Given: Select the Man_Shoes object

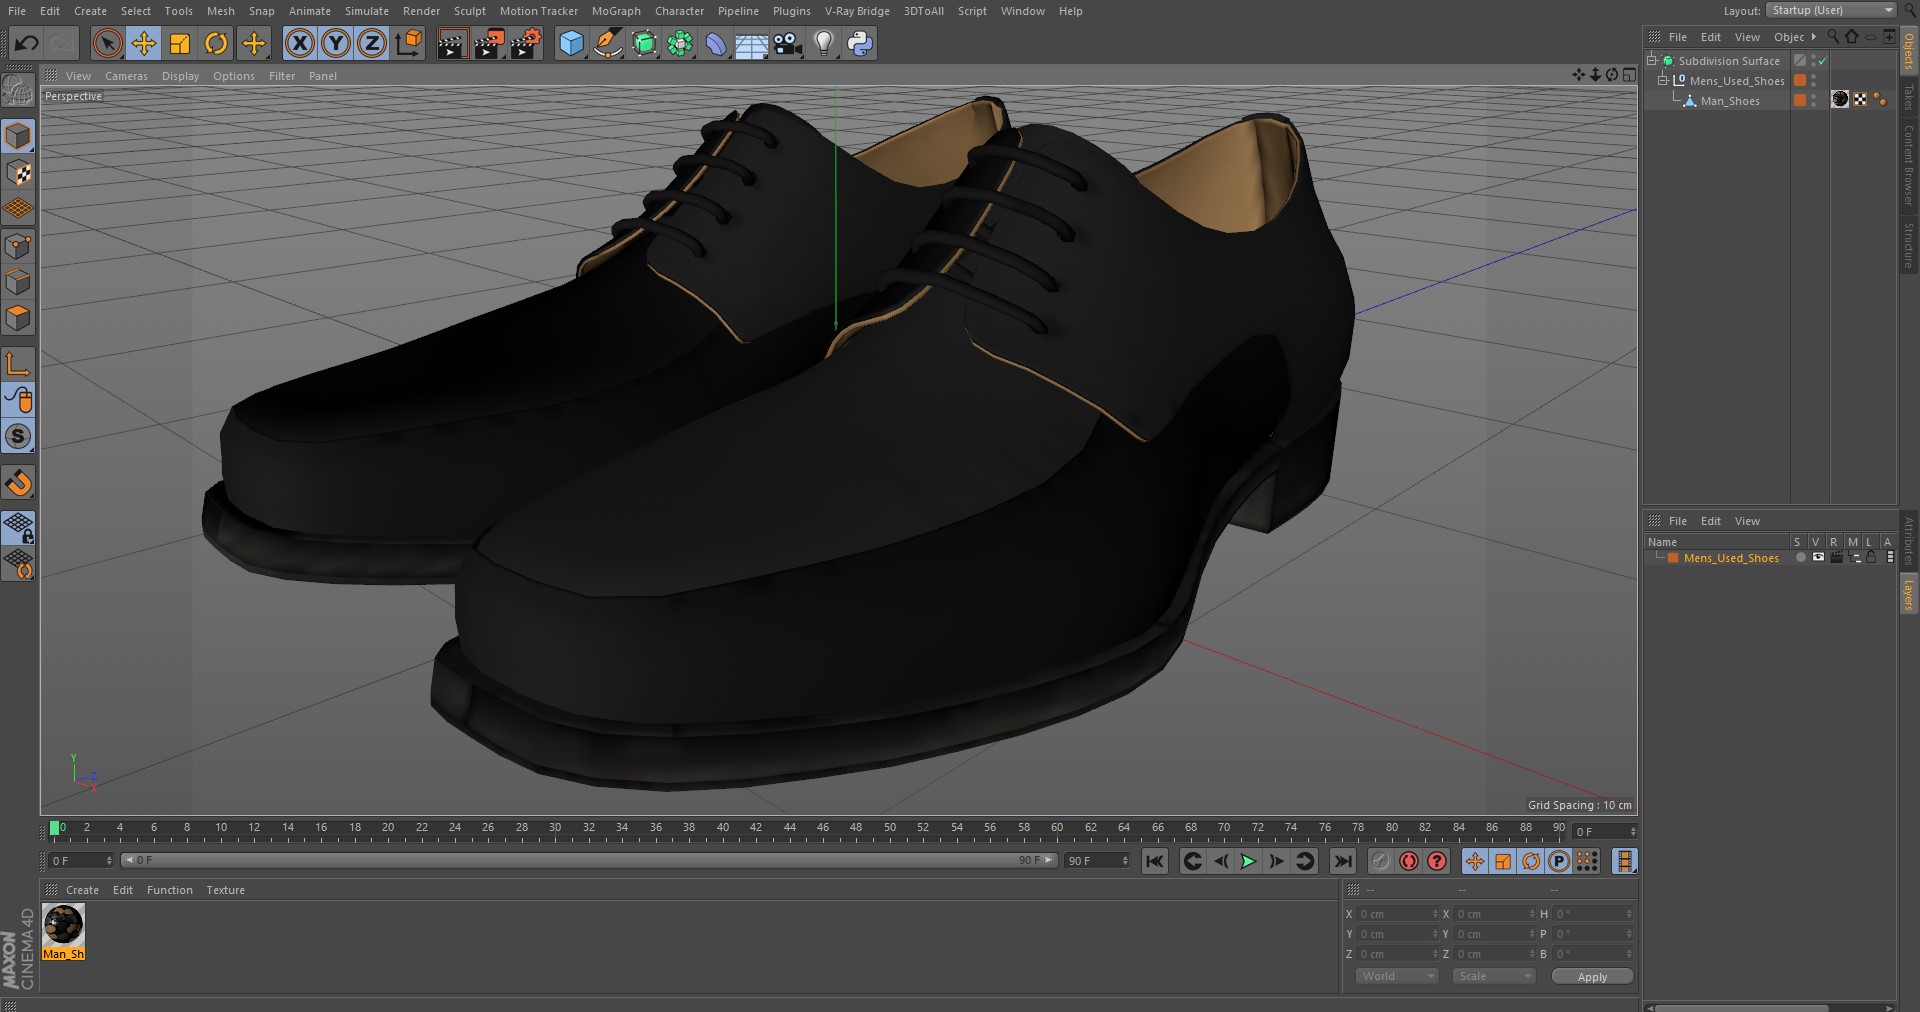Looking at the screenshot, I should click(1730, 101).
